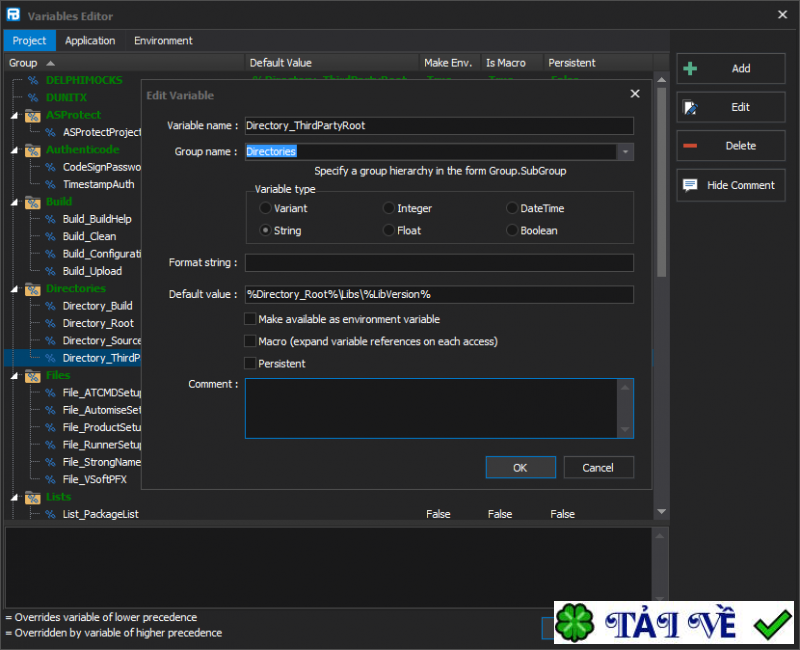The width and height of the screenshot is (800, 650).
Task: Click the red minus Delete icon
Action: [690, 146]
